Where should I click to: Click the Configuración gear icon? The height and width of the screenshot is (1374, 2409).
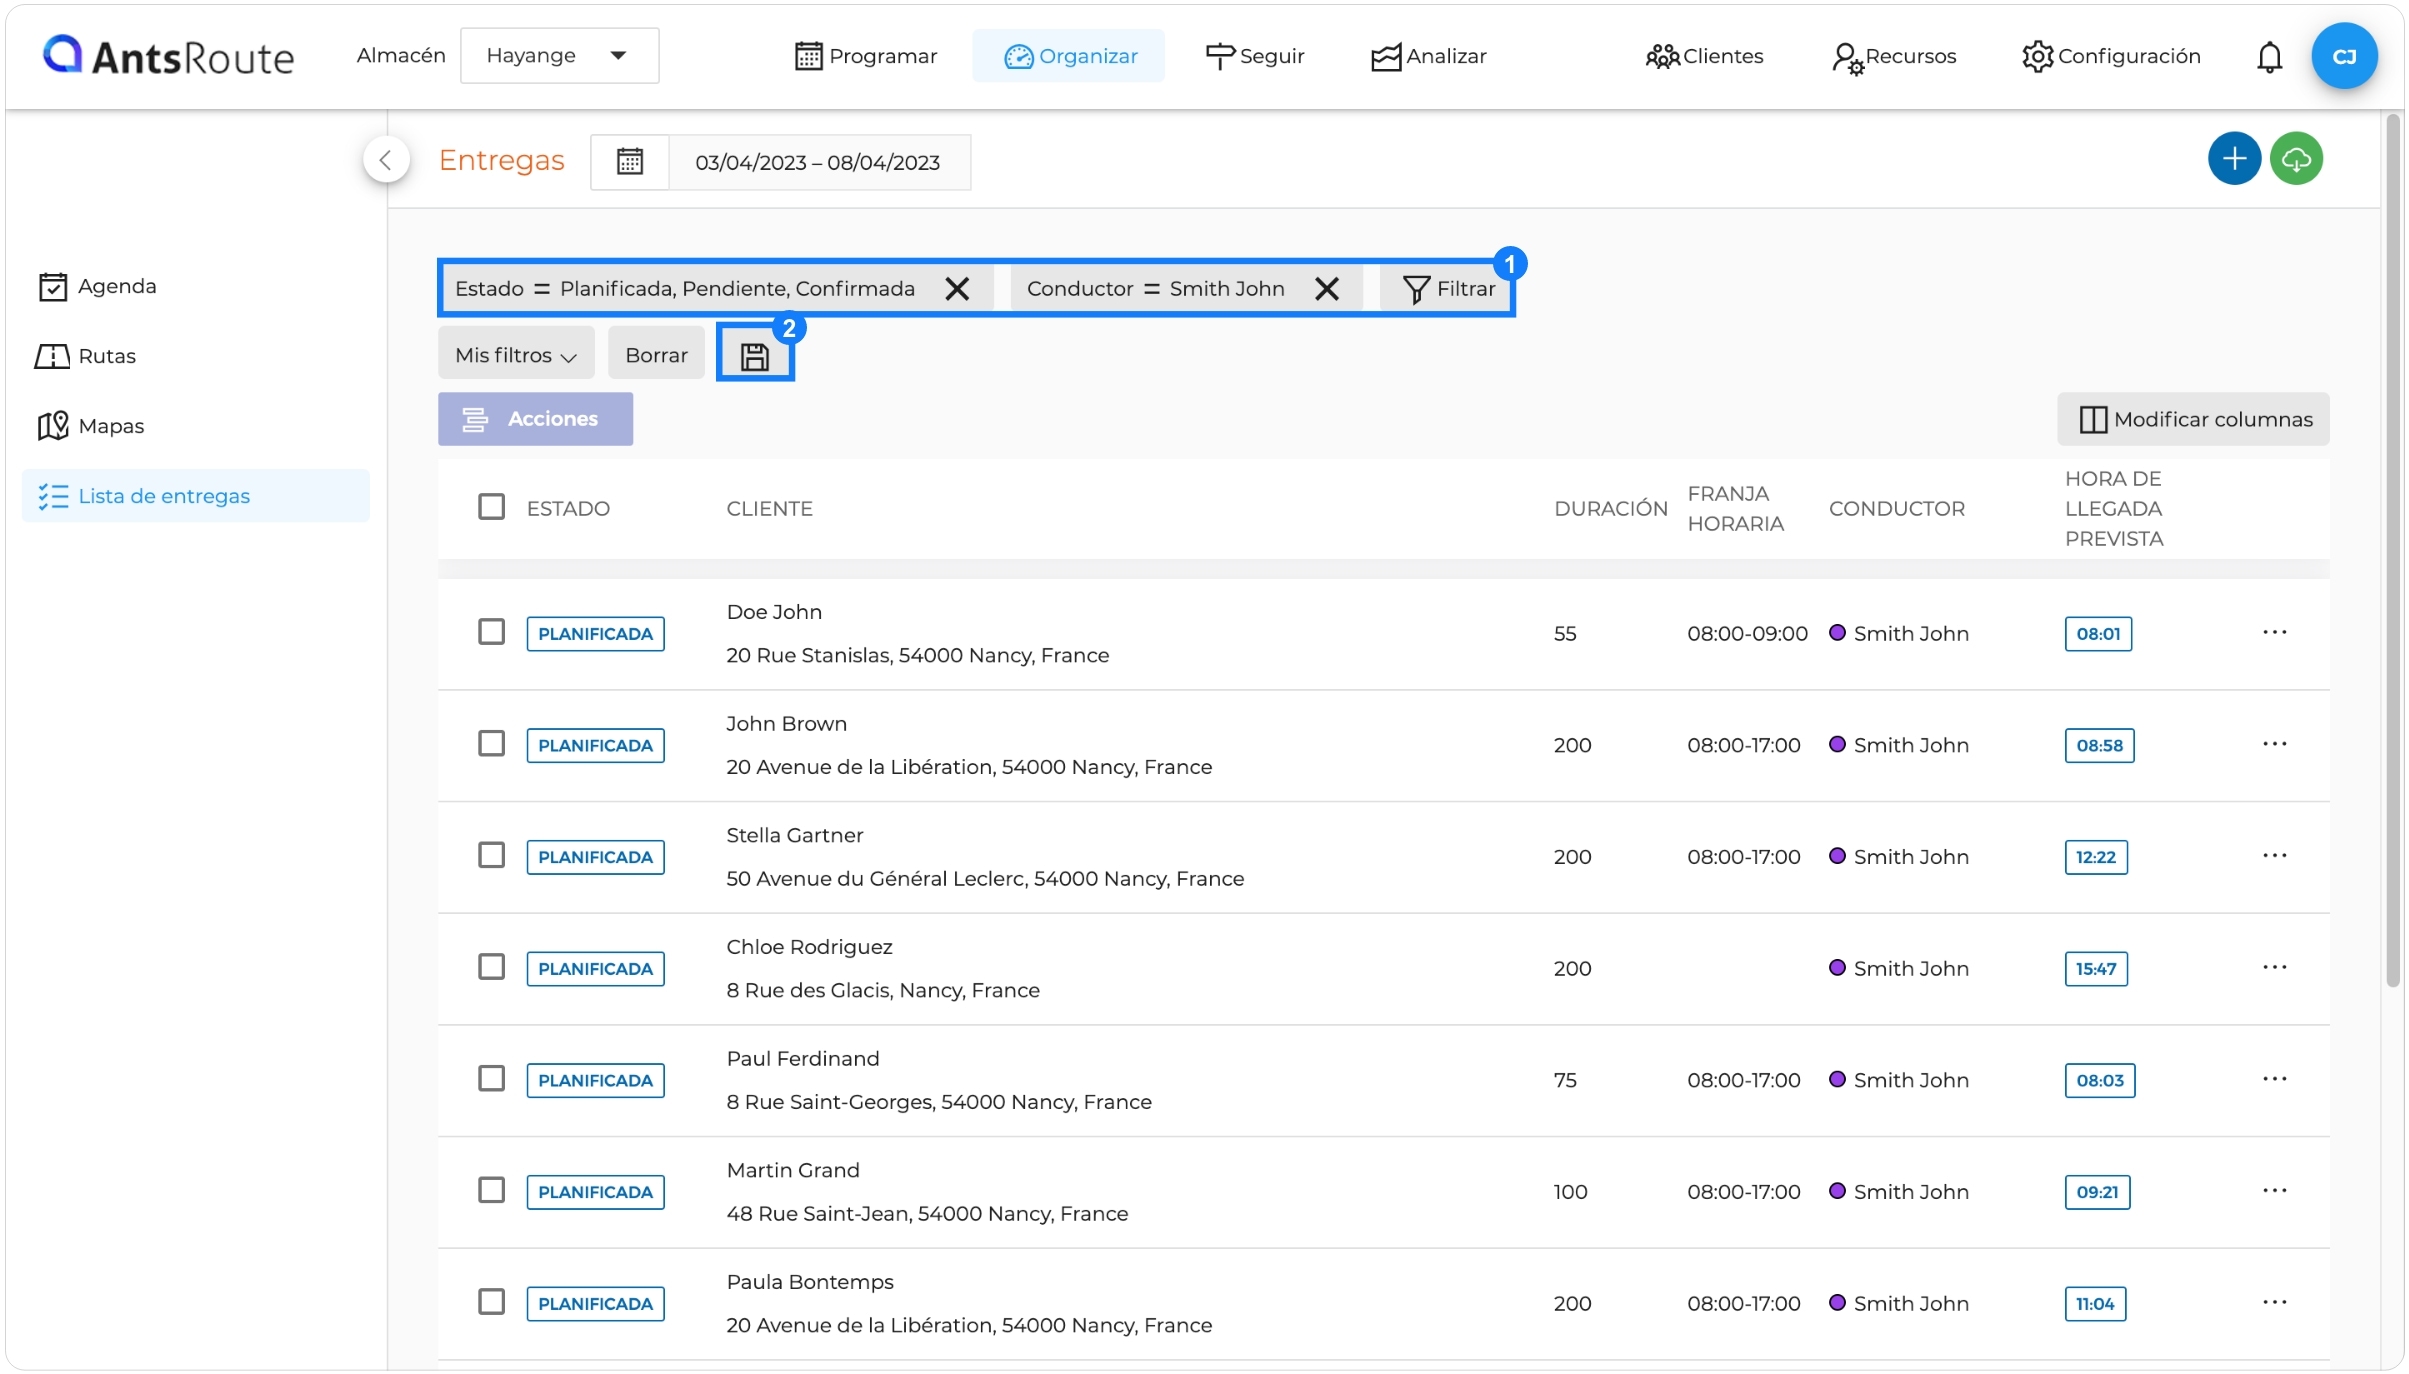pos(2037,56)
